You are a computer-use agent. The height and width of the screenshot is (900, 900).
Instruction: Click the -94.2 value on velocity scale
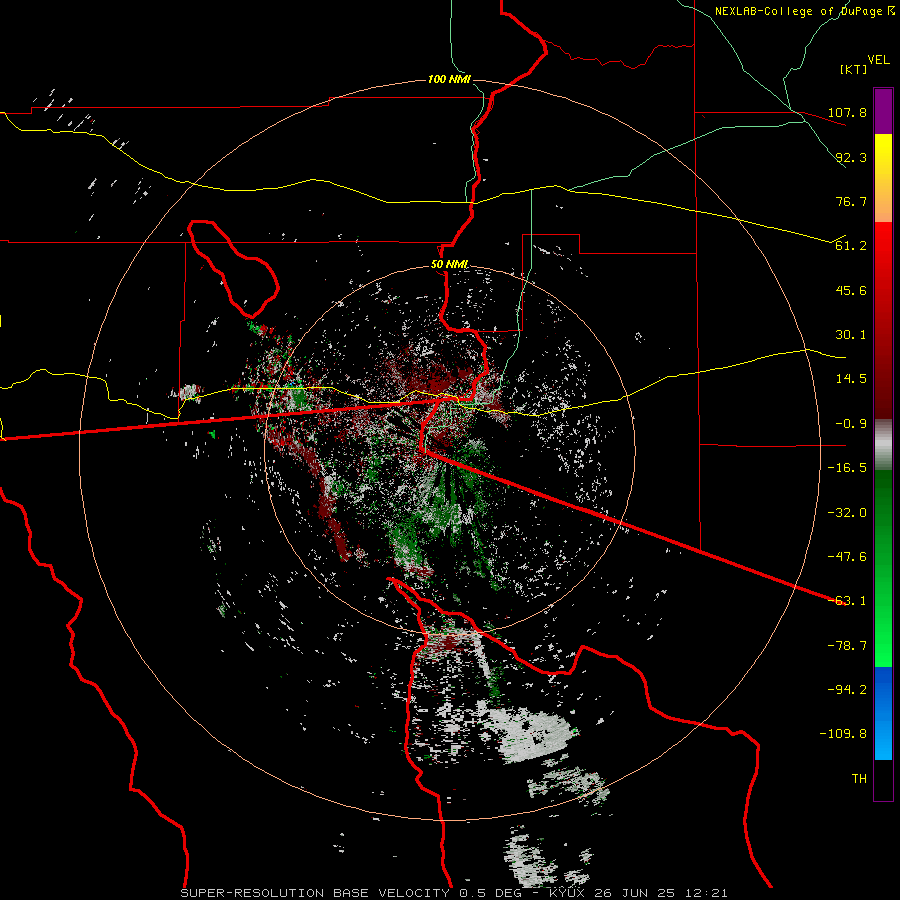pyautogui.click(x=847, y=690)
